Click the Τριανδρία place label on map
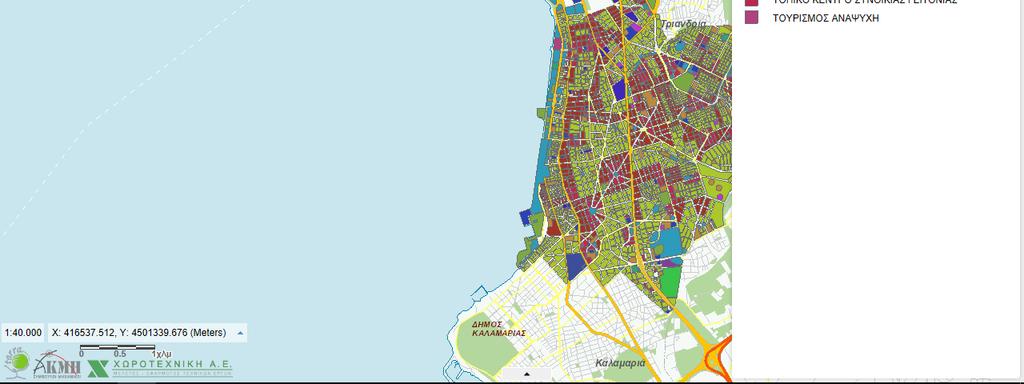1024x384 pixels. click(x=683, y=24)
